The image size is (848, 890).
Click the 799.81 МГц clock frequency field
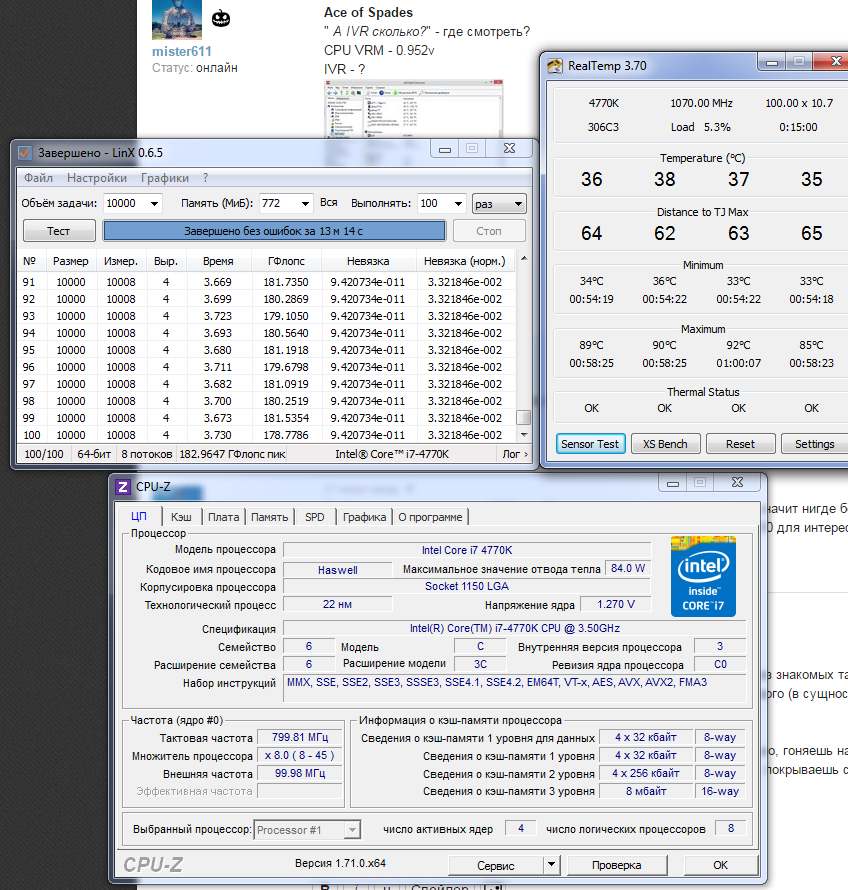(x=300, y=737)
